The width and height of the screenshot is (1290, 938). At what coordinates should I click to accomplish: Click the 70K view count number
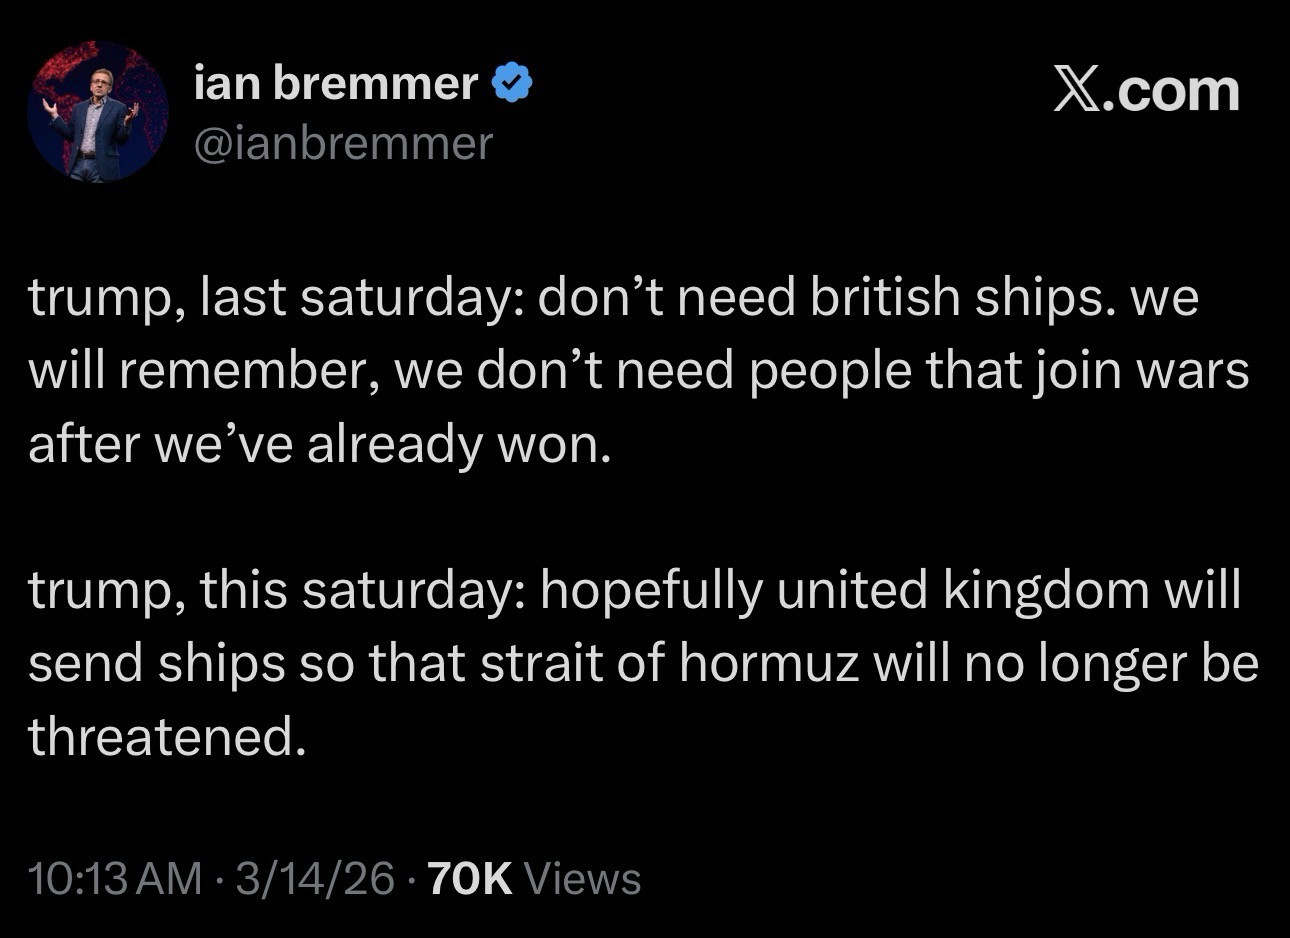(470, 878)
